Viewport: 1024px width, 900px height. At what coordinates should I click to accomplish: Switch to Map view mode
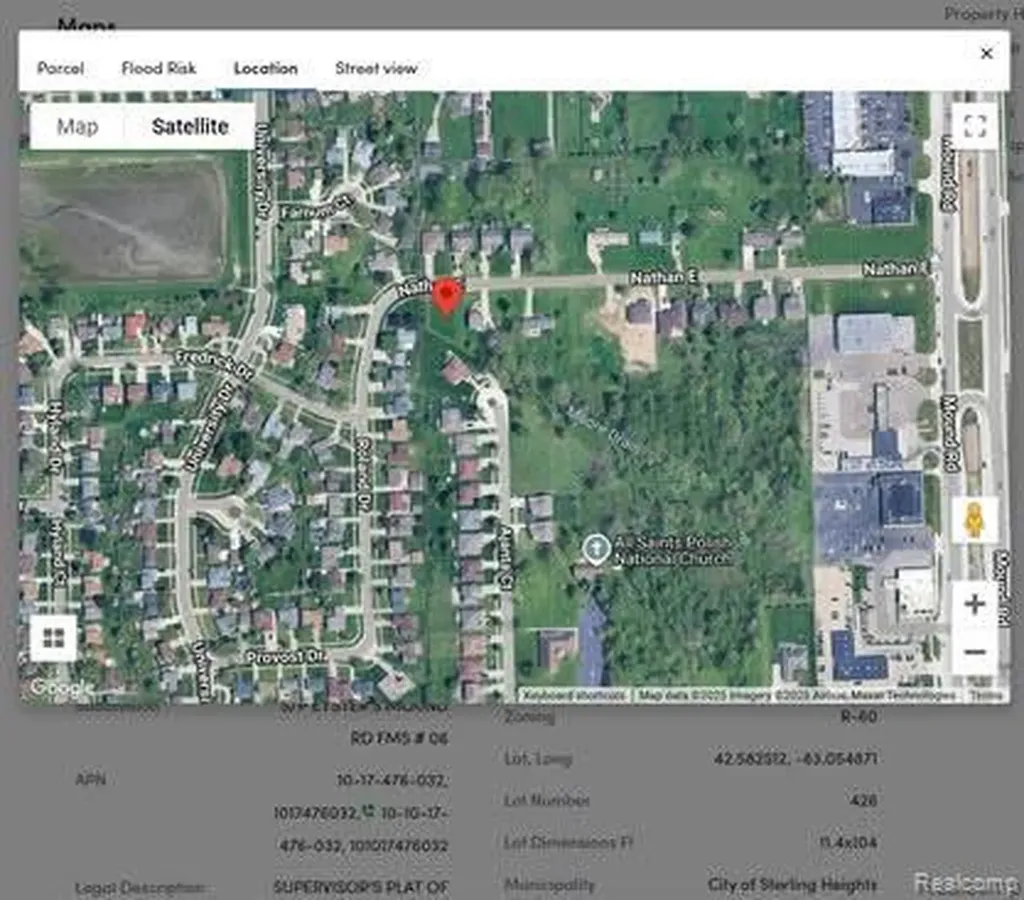click(78, 126)
